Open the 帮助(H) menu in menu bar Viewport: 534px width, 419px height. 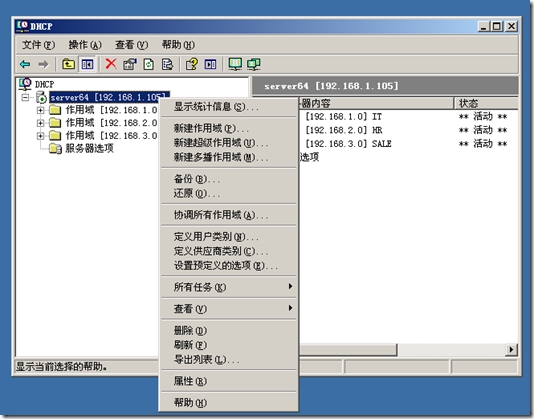pos(178,45)
